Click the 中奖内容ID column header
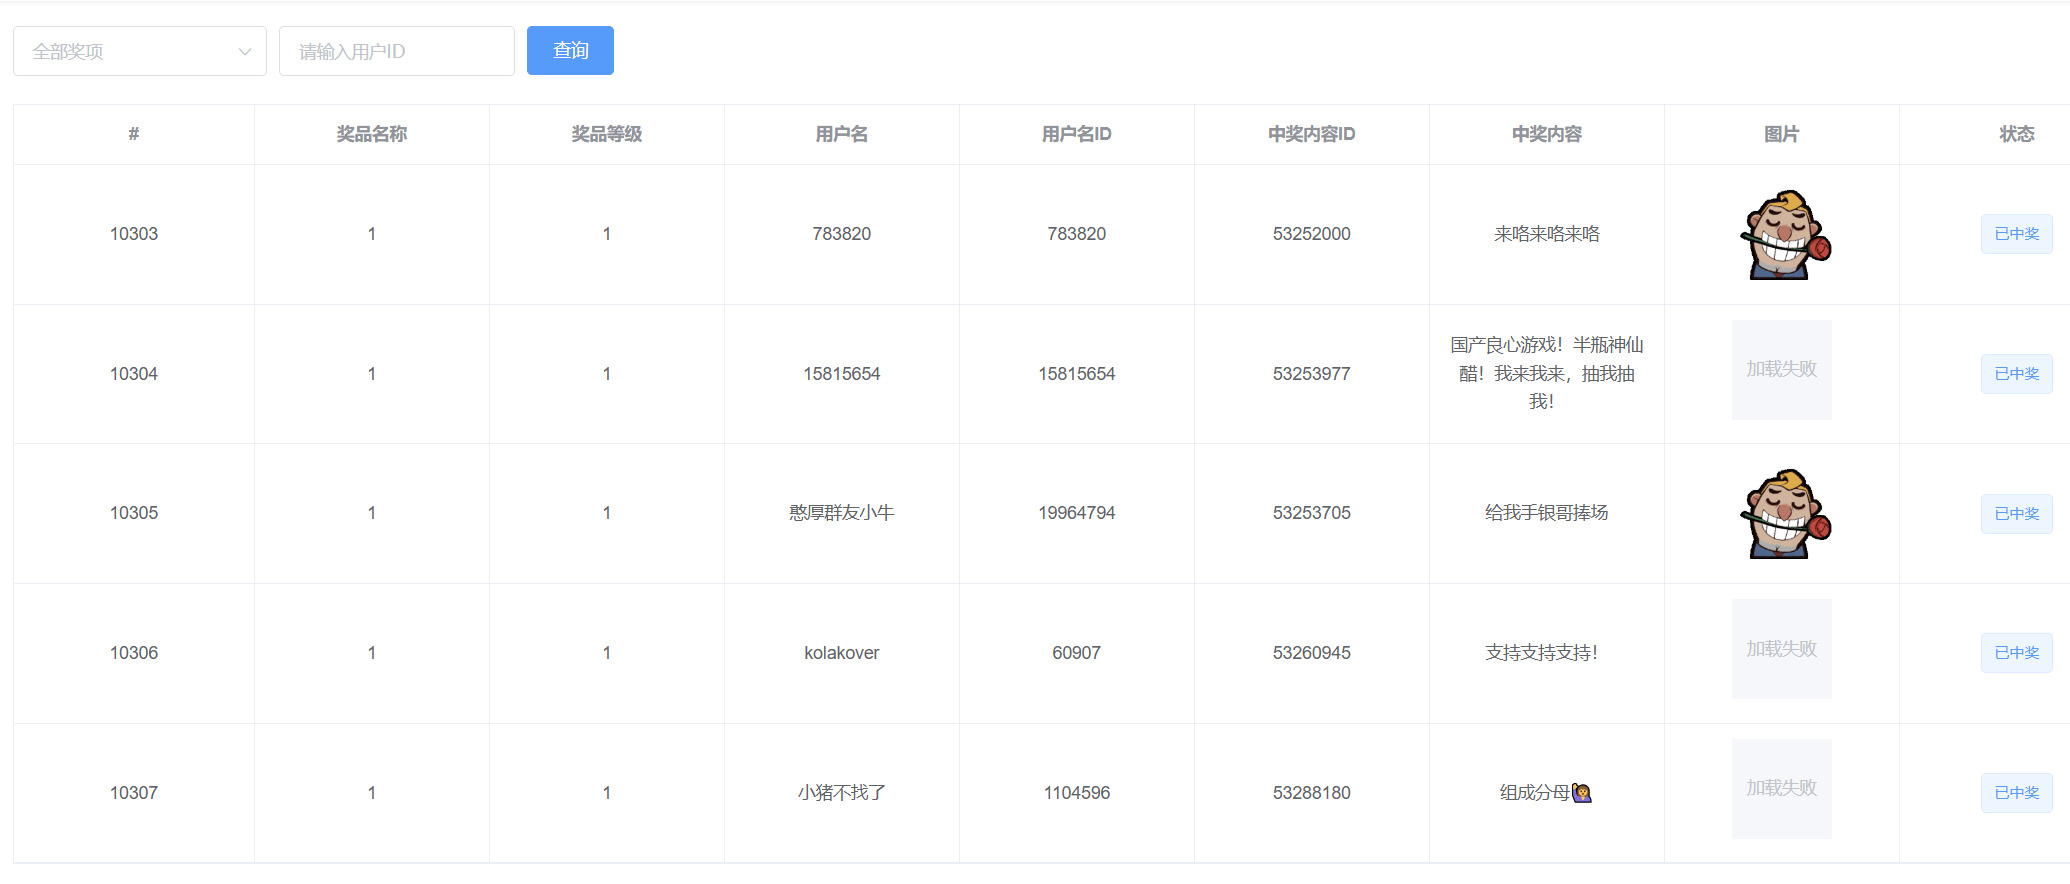 [1312, 134]
